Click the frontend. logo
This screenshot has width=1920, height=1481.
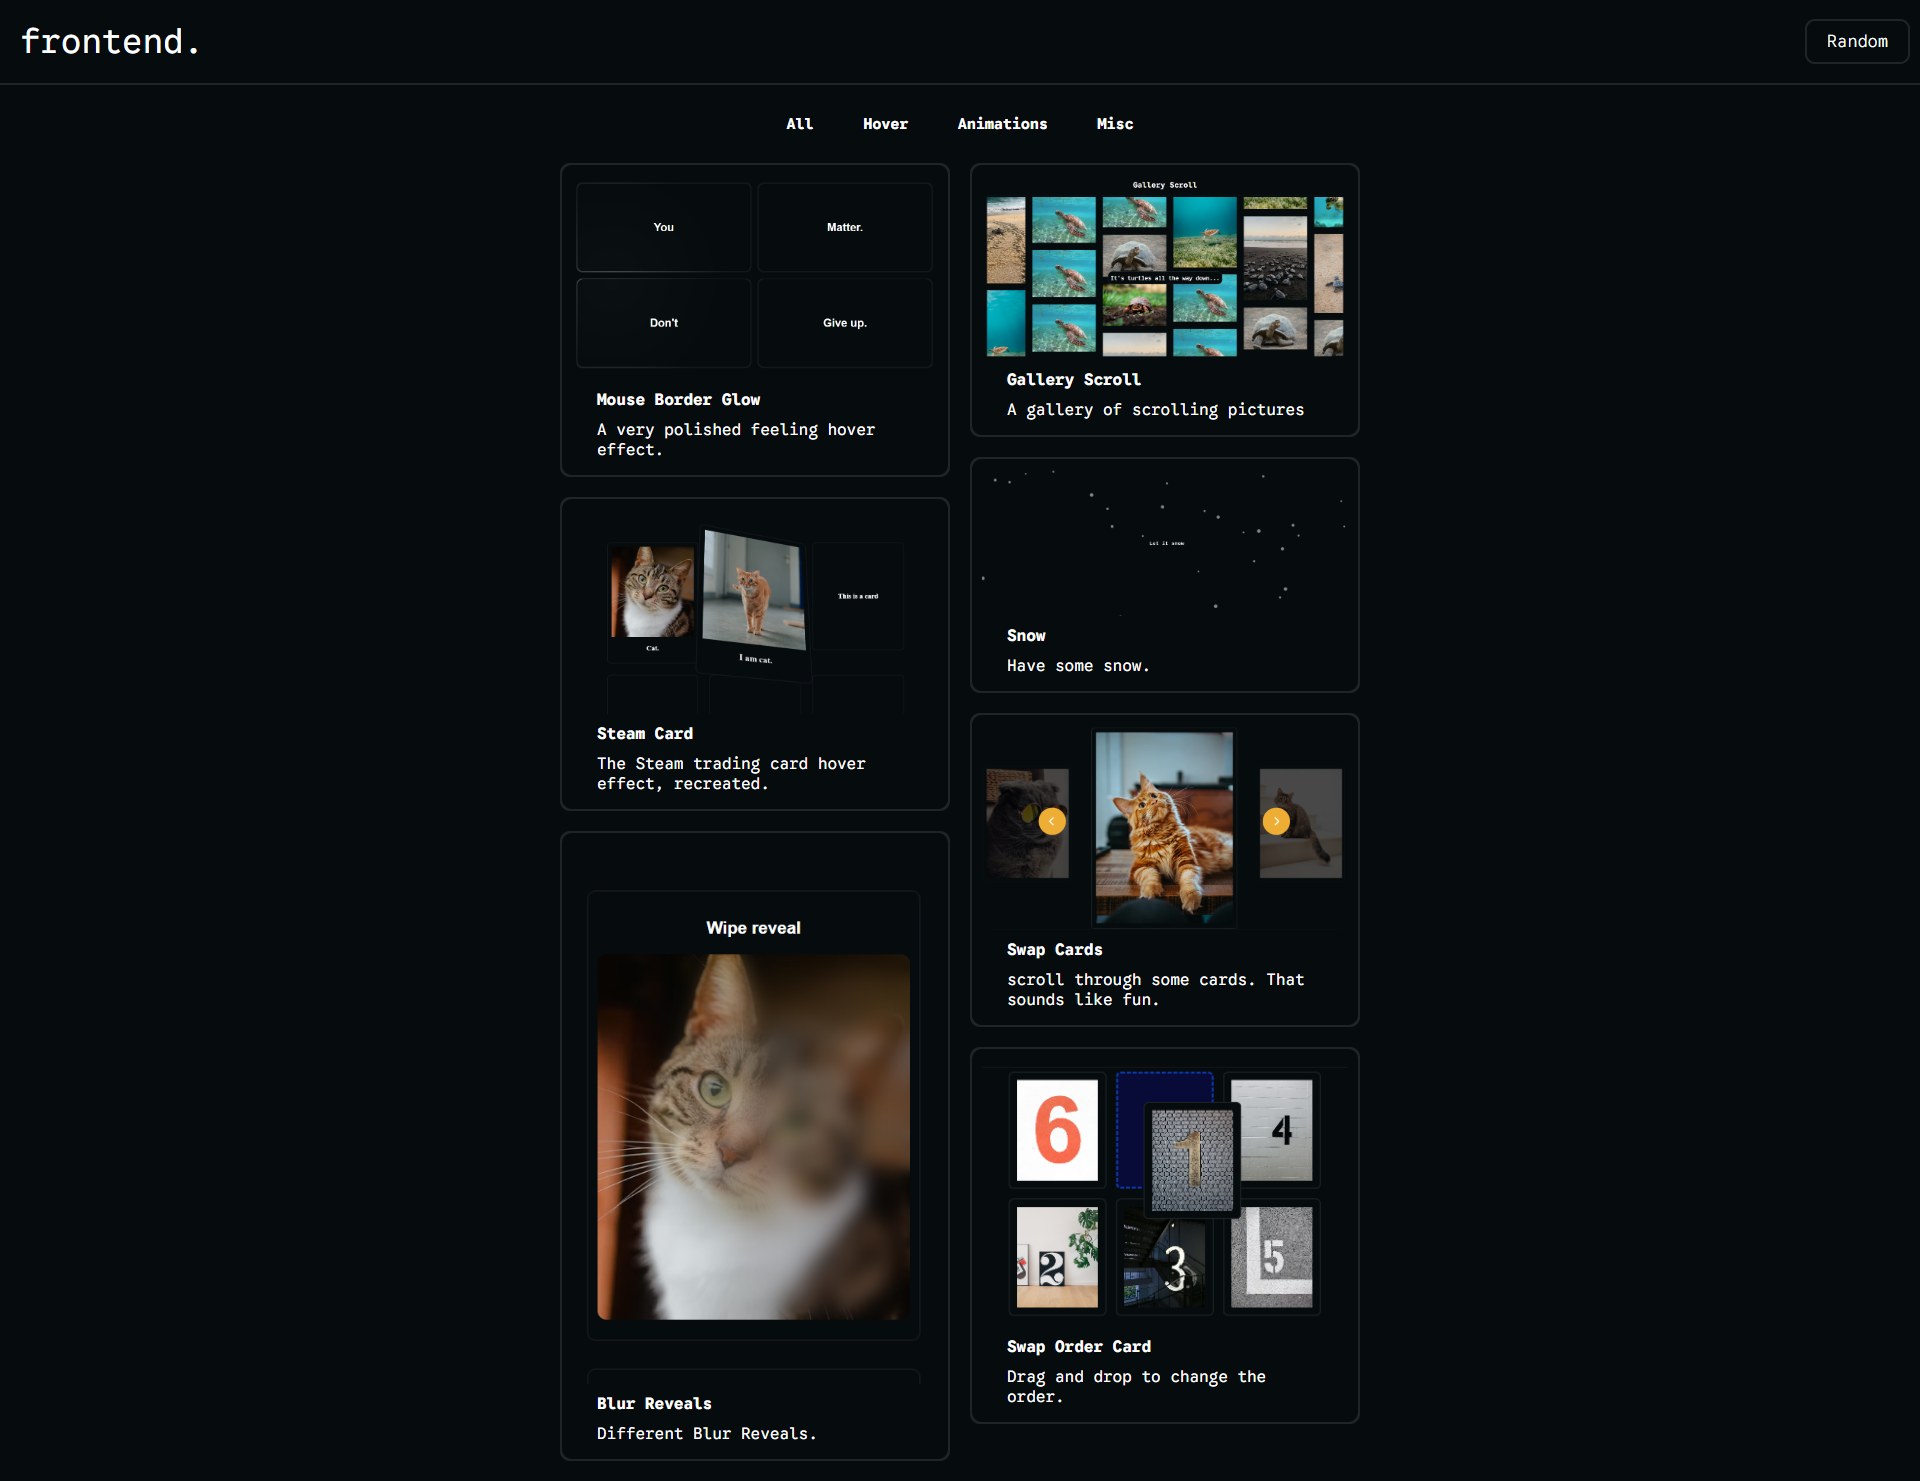(x=110, y=42)
